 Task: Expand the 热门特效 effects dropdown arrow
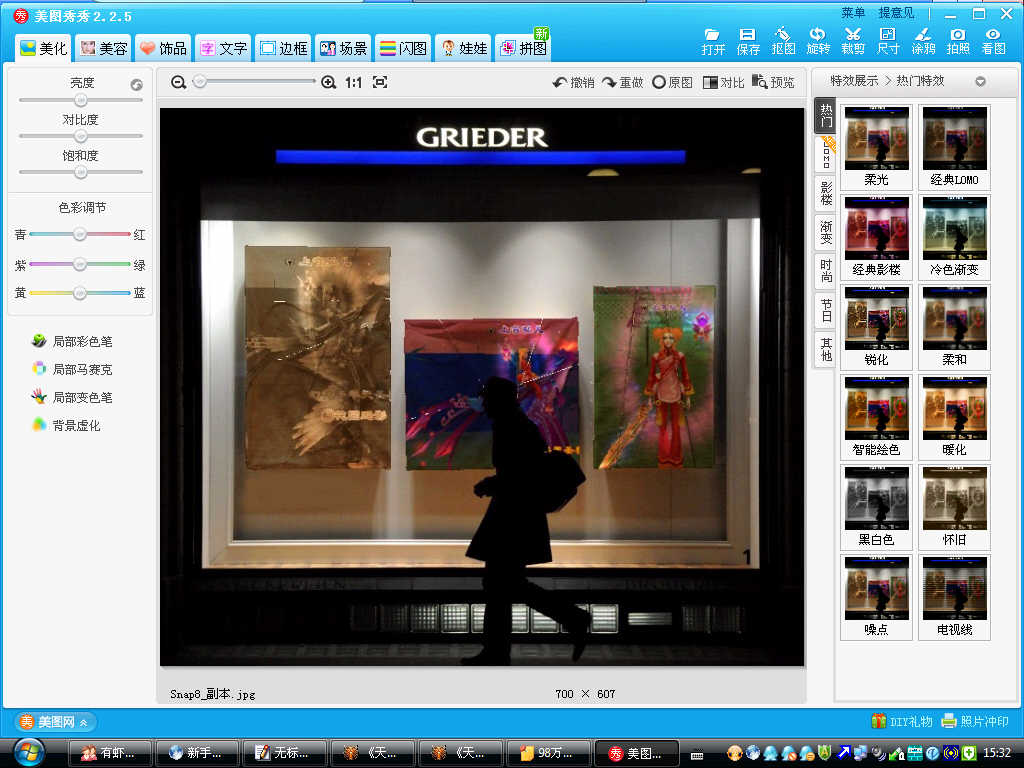980,82
